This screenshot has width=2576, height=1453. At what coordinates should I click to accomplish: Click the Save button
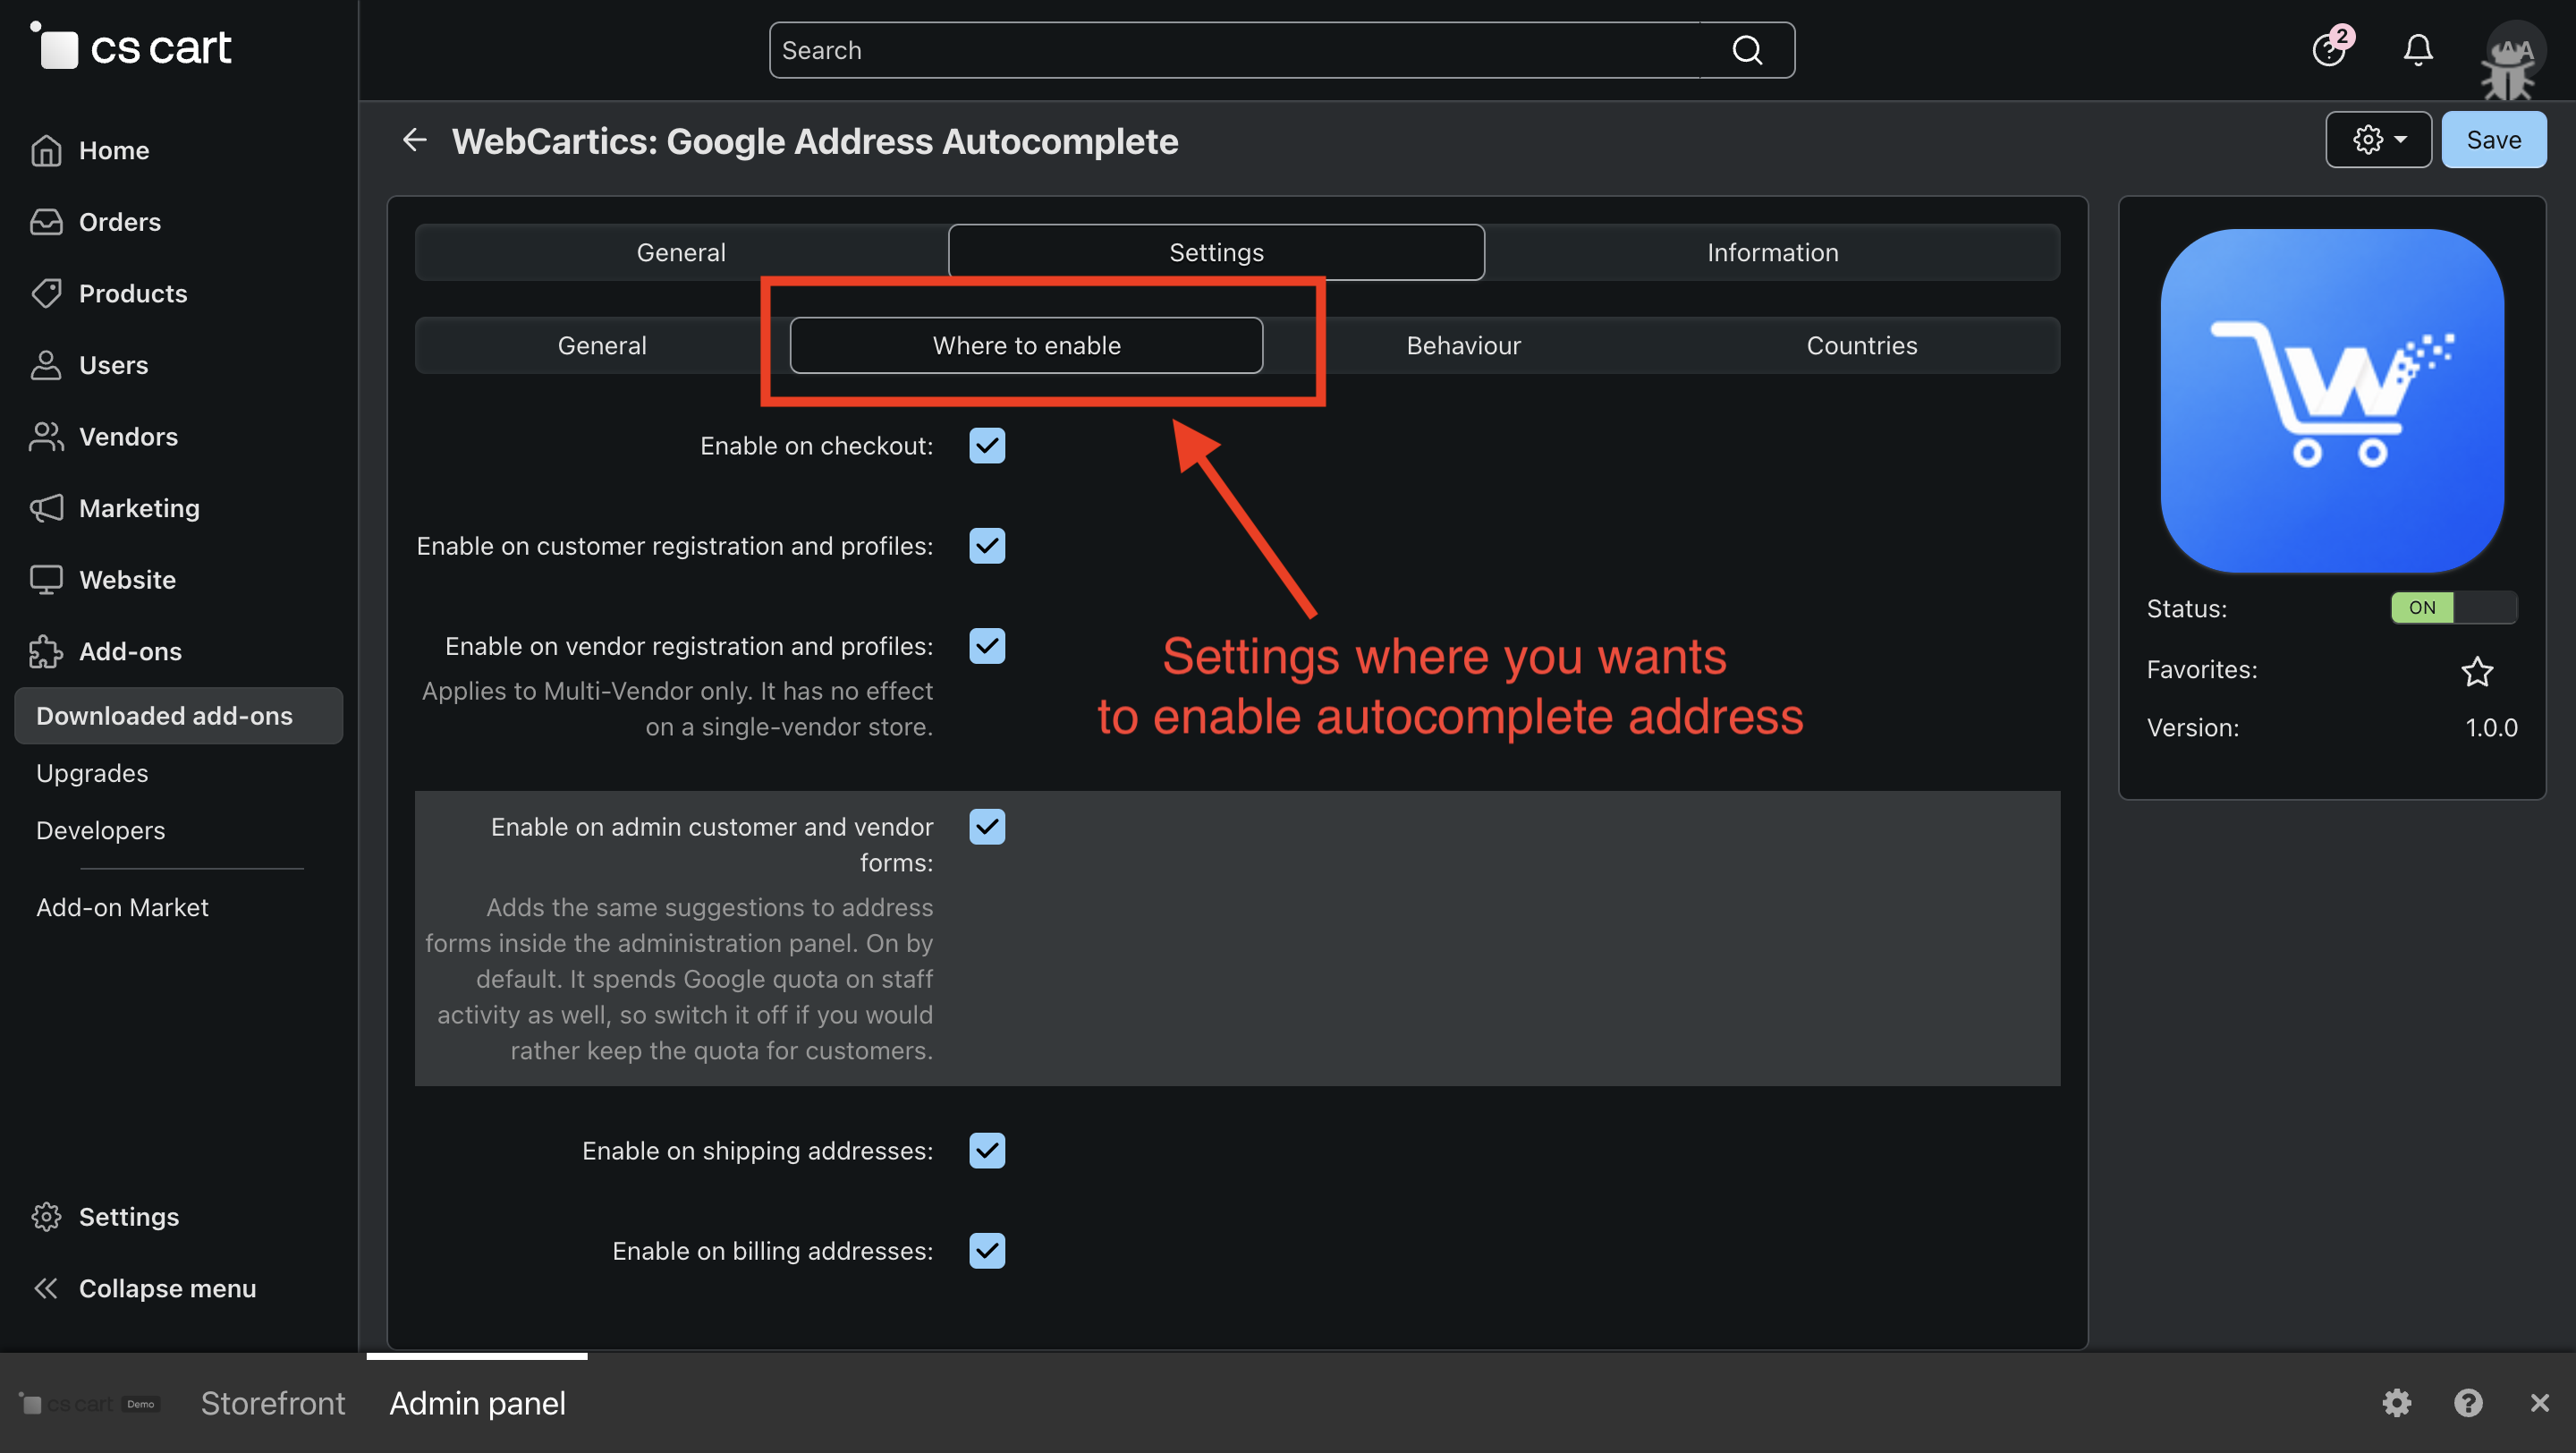pyautogui.click(x=2493, y=140)
